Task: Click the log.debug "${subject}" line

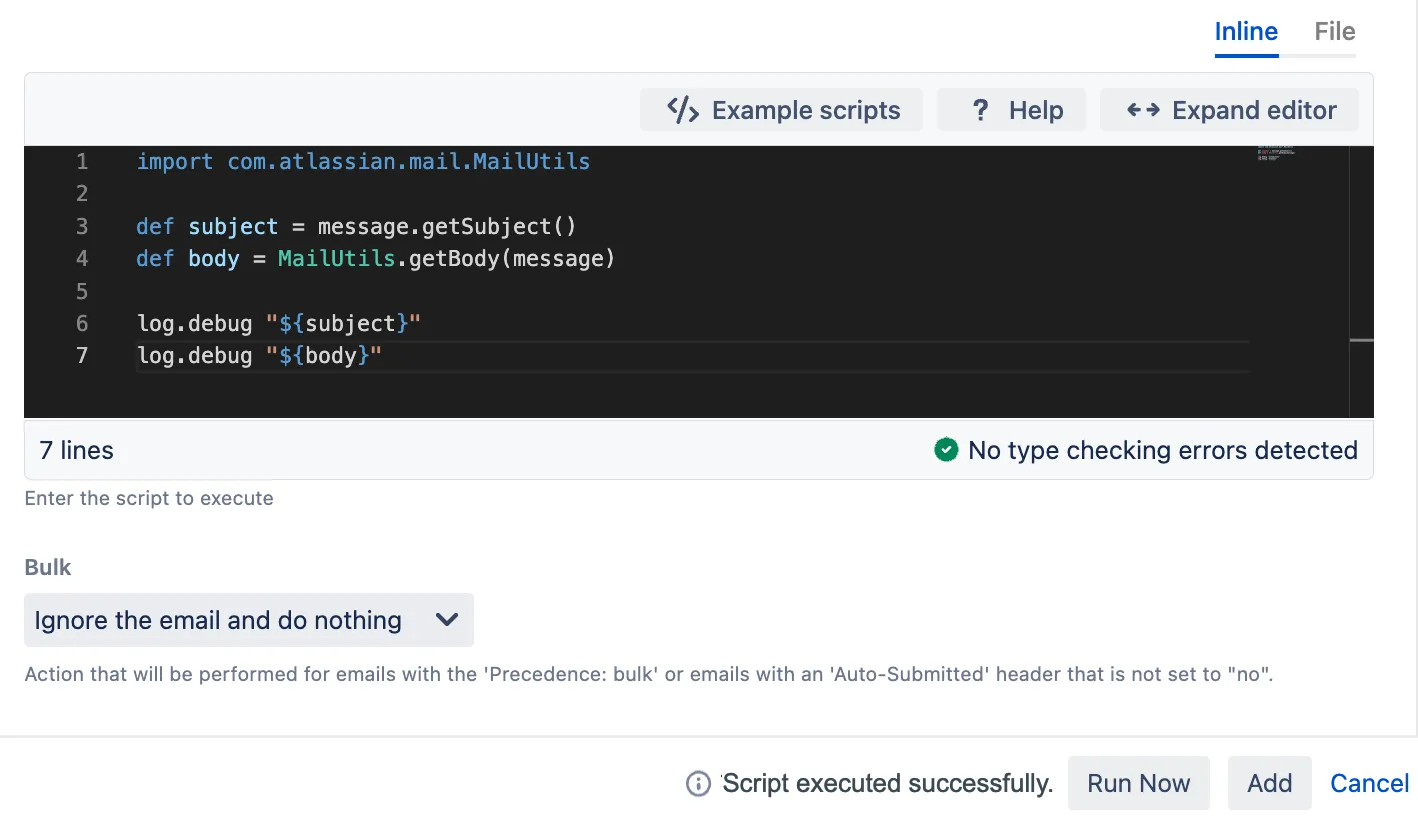Action: pyautogui.click(x=279, y=323)
